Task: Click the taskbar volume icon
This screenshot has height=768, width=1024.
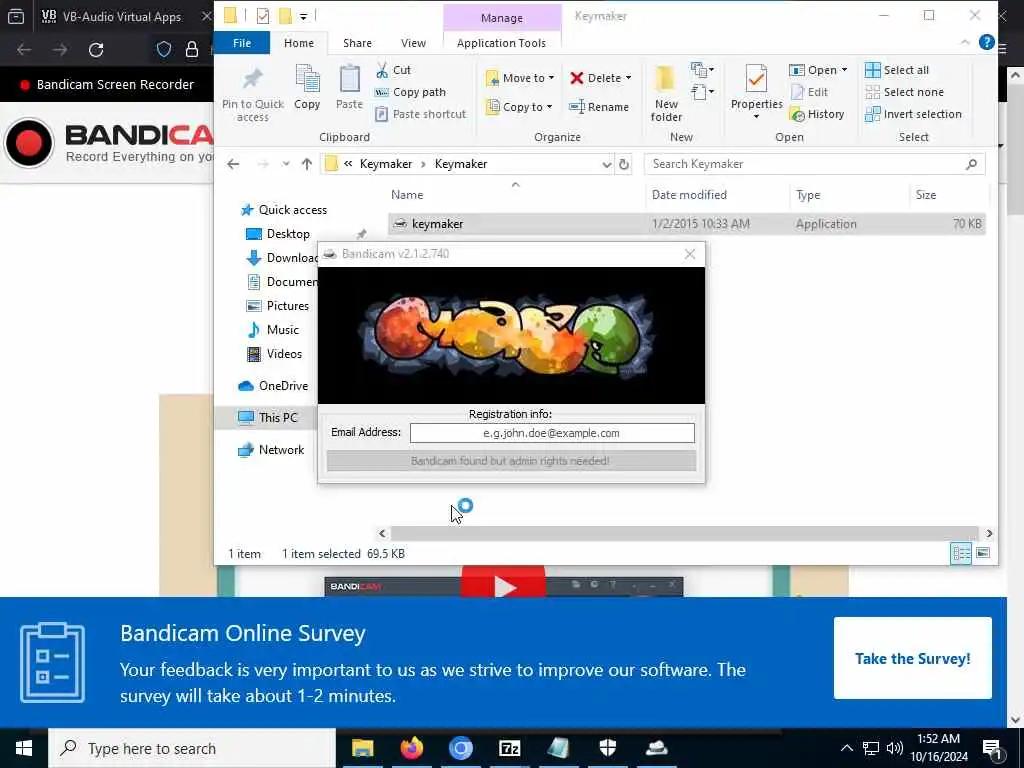Action: click(x=895, y=748)
